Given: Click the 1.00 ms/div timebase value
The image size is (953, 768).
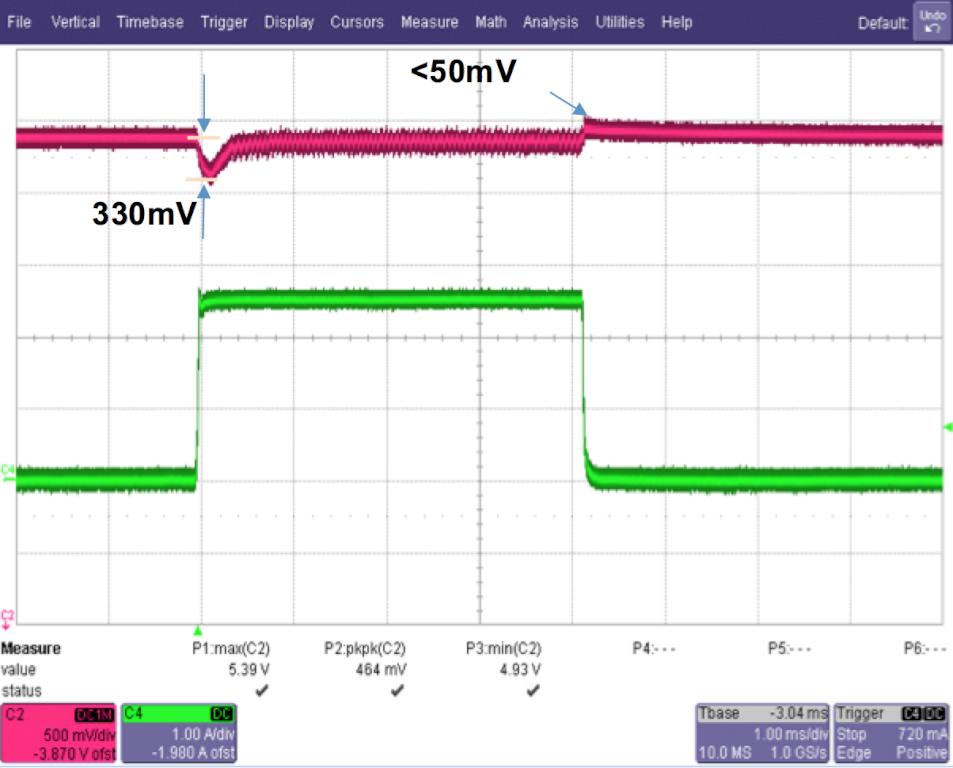Looking at the screenshot, I should click(791, 734).
